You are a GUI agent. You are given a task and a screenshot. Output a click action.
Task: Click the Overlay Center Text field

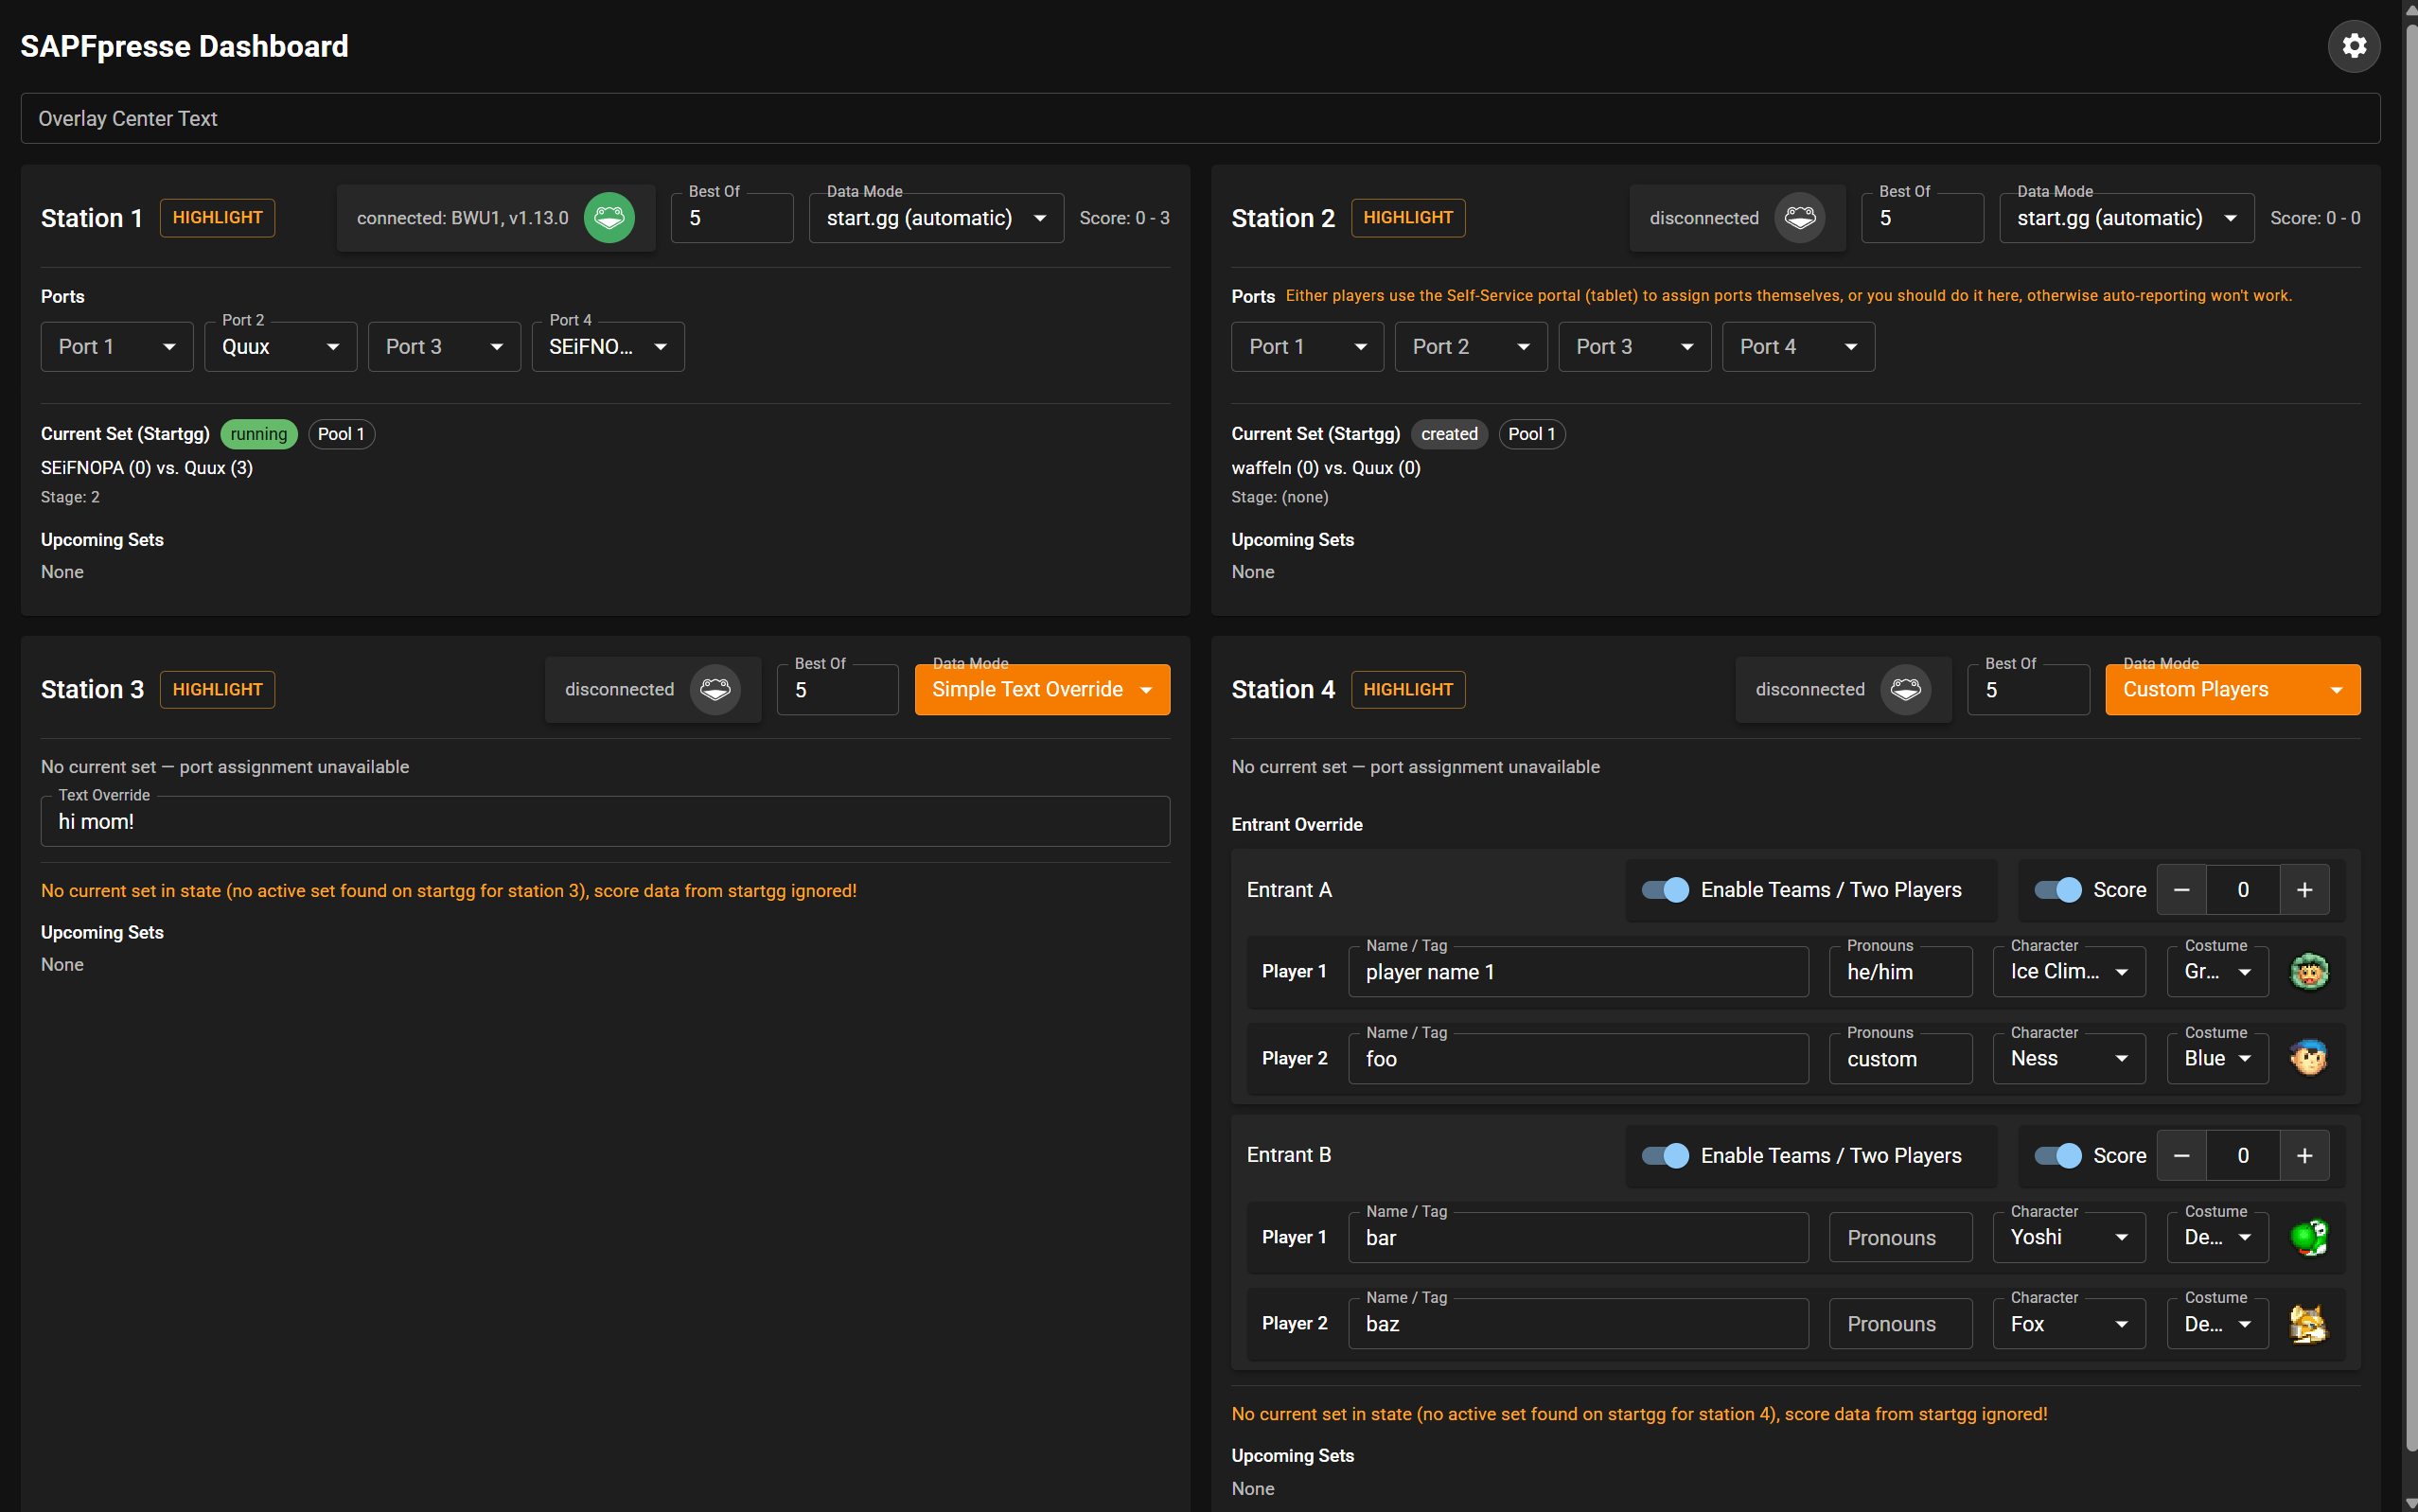[x=1199, y=119]
